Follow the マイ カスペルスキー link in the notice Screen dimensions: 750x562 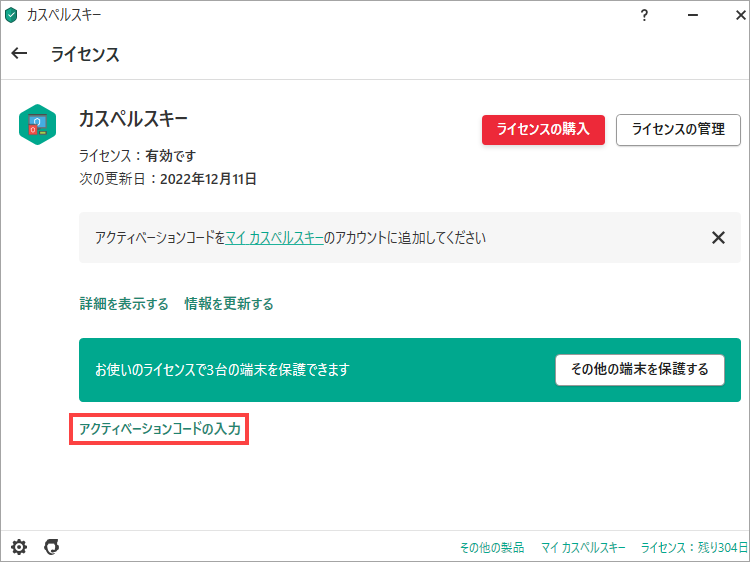275,238
